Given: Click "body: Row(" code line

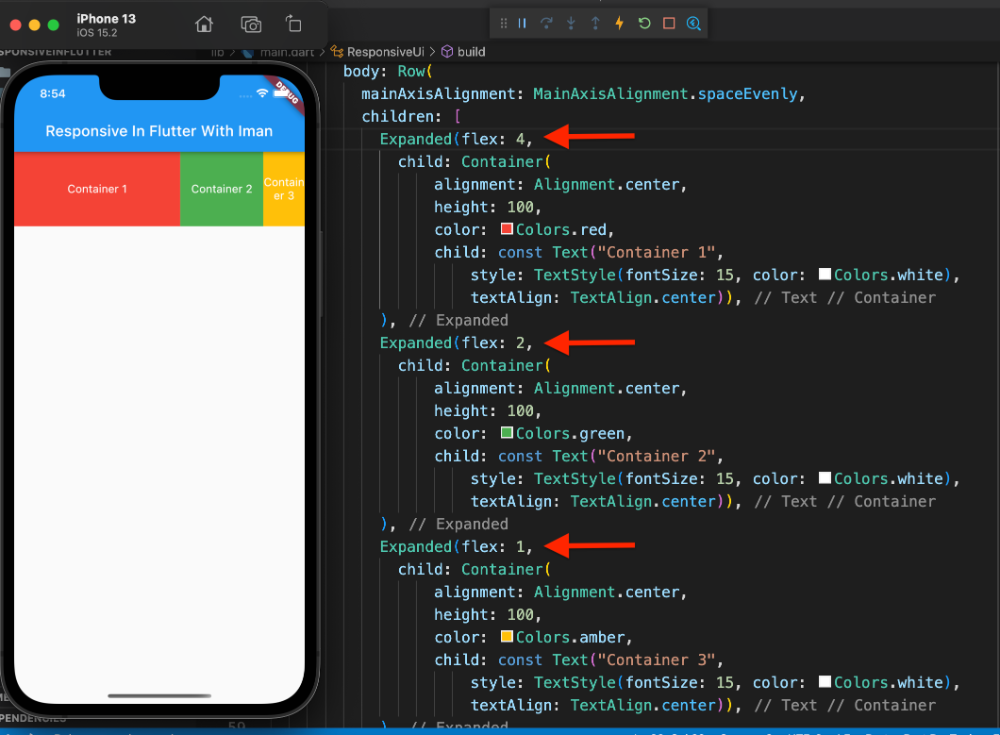Looking at the screenshot, I should pos(388,71).
